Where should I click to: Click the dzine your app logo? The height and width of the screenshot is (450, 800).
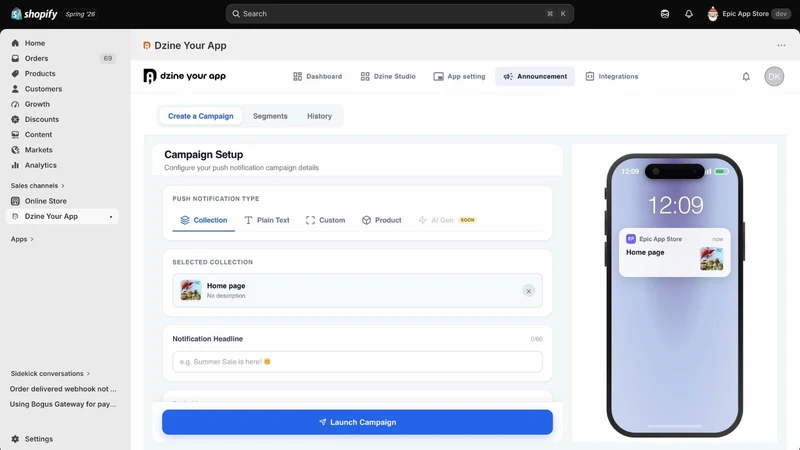185,76
